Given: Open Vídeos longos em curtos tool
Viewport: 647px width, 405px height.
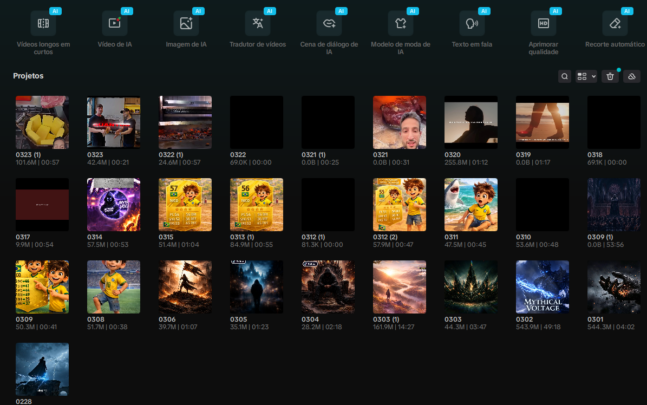Looking at the screenshot, I should [x=43, y=23].
